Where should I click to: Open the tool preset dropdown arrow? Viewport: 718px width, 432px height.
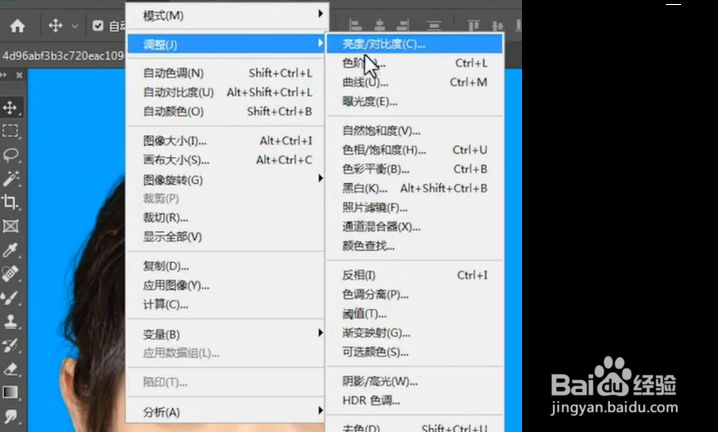(x=75, y=26)
